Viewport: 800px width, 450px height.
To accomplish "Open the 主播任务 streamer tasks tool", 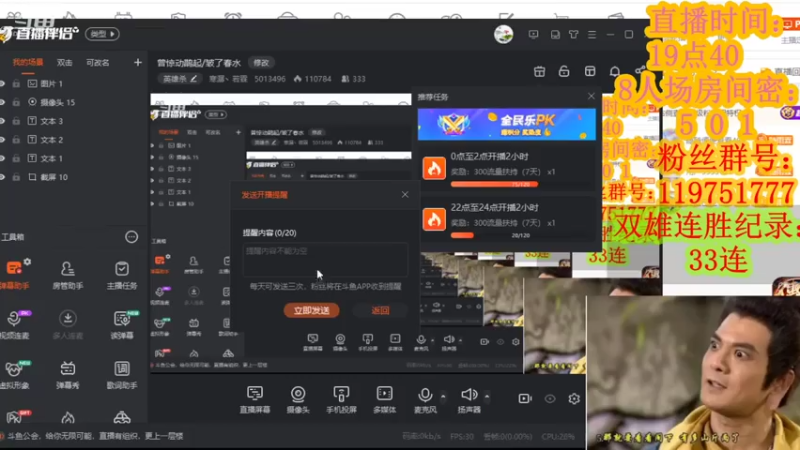I will (x=121, y=275).
